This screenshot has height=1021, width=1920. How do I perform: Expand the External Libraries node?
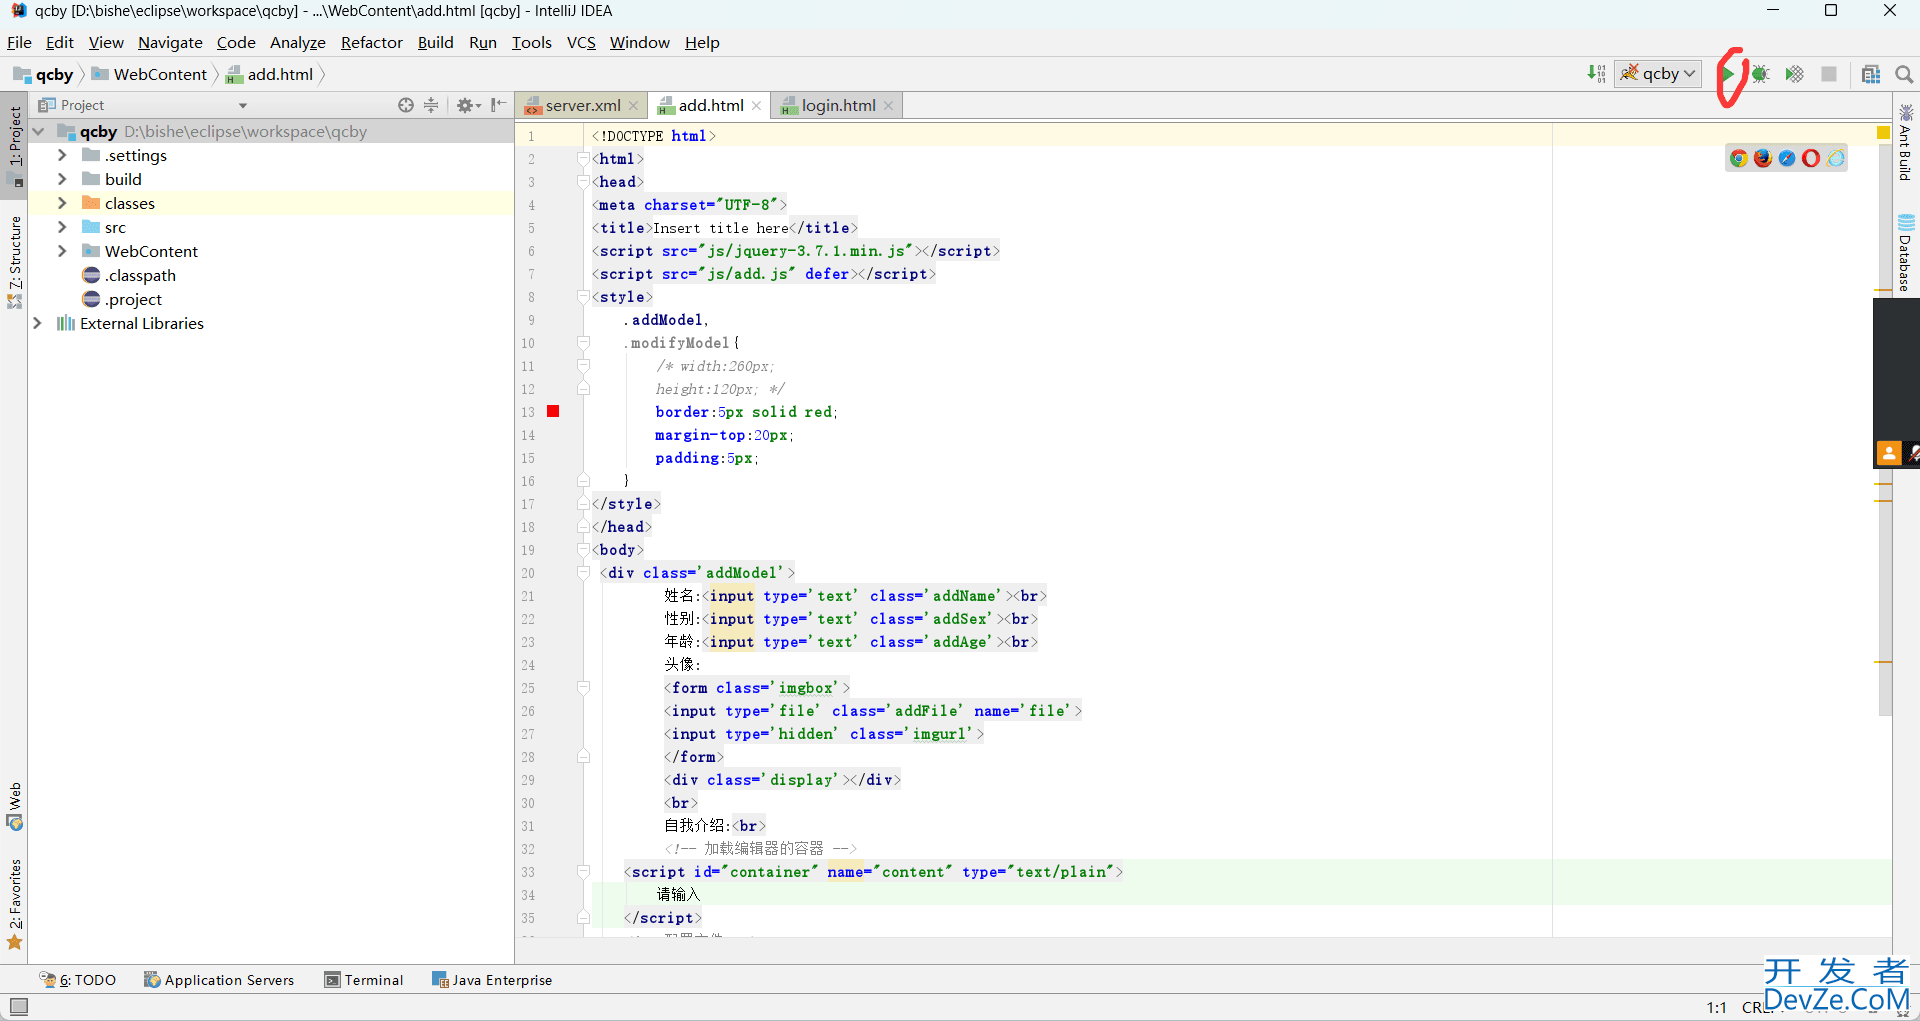38,323
